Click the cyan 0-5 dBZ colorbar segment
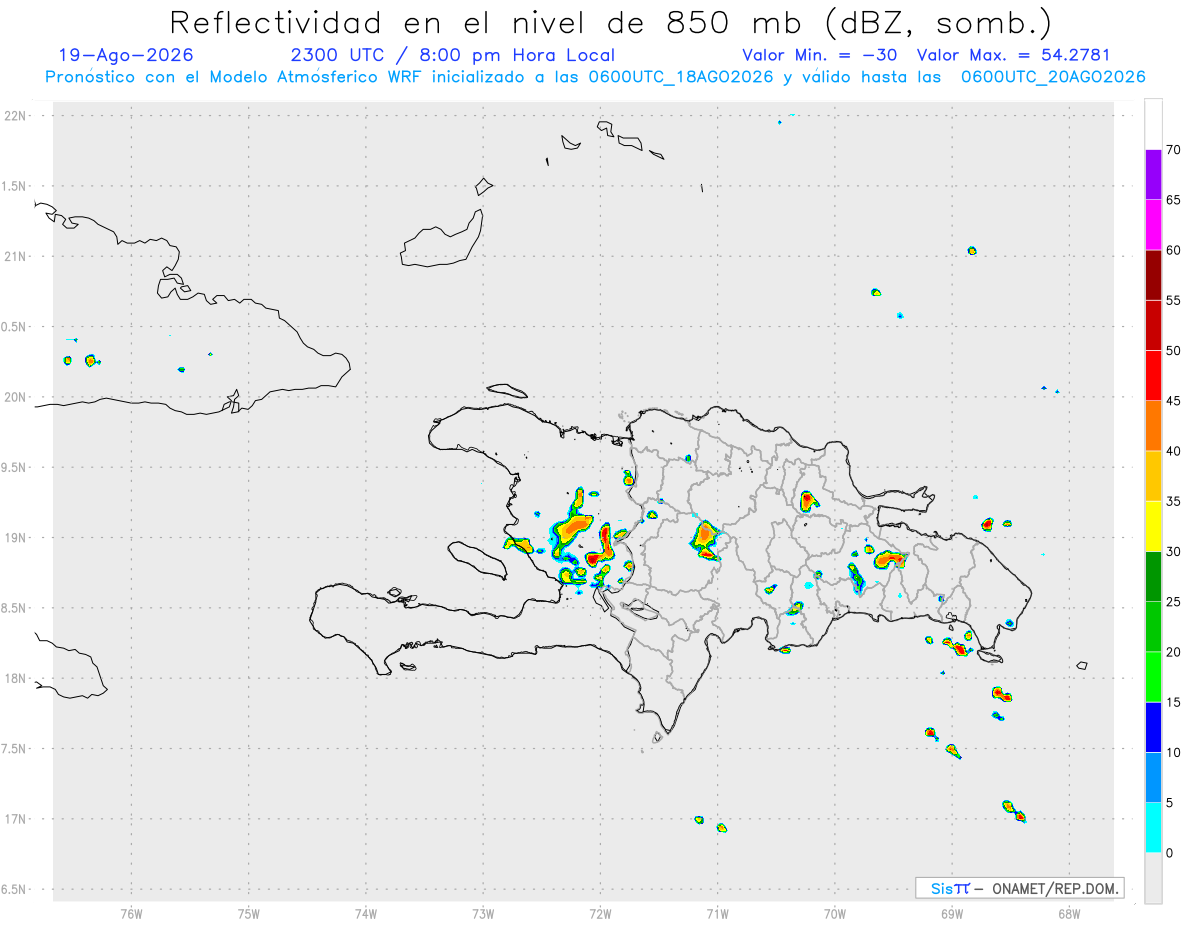This screenshot has height=927, width=1200. (x=1153, y=828)
